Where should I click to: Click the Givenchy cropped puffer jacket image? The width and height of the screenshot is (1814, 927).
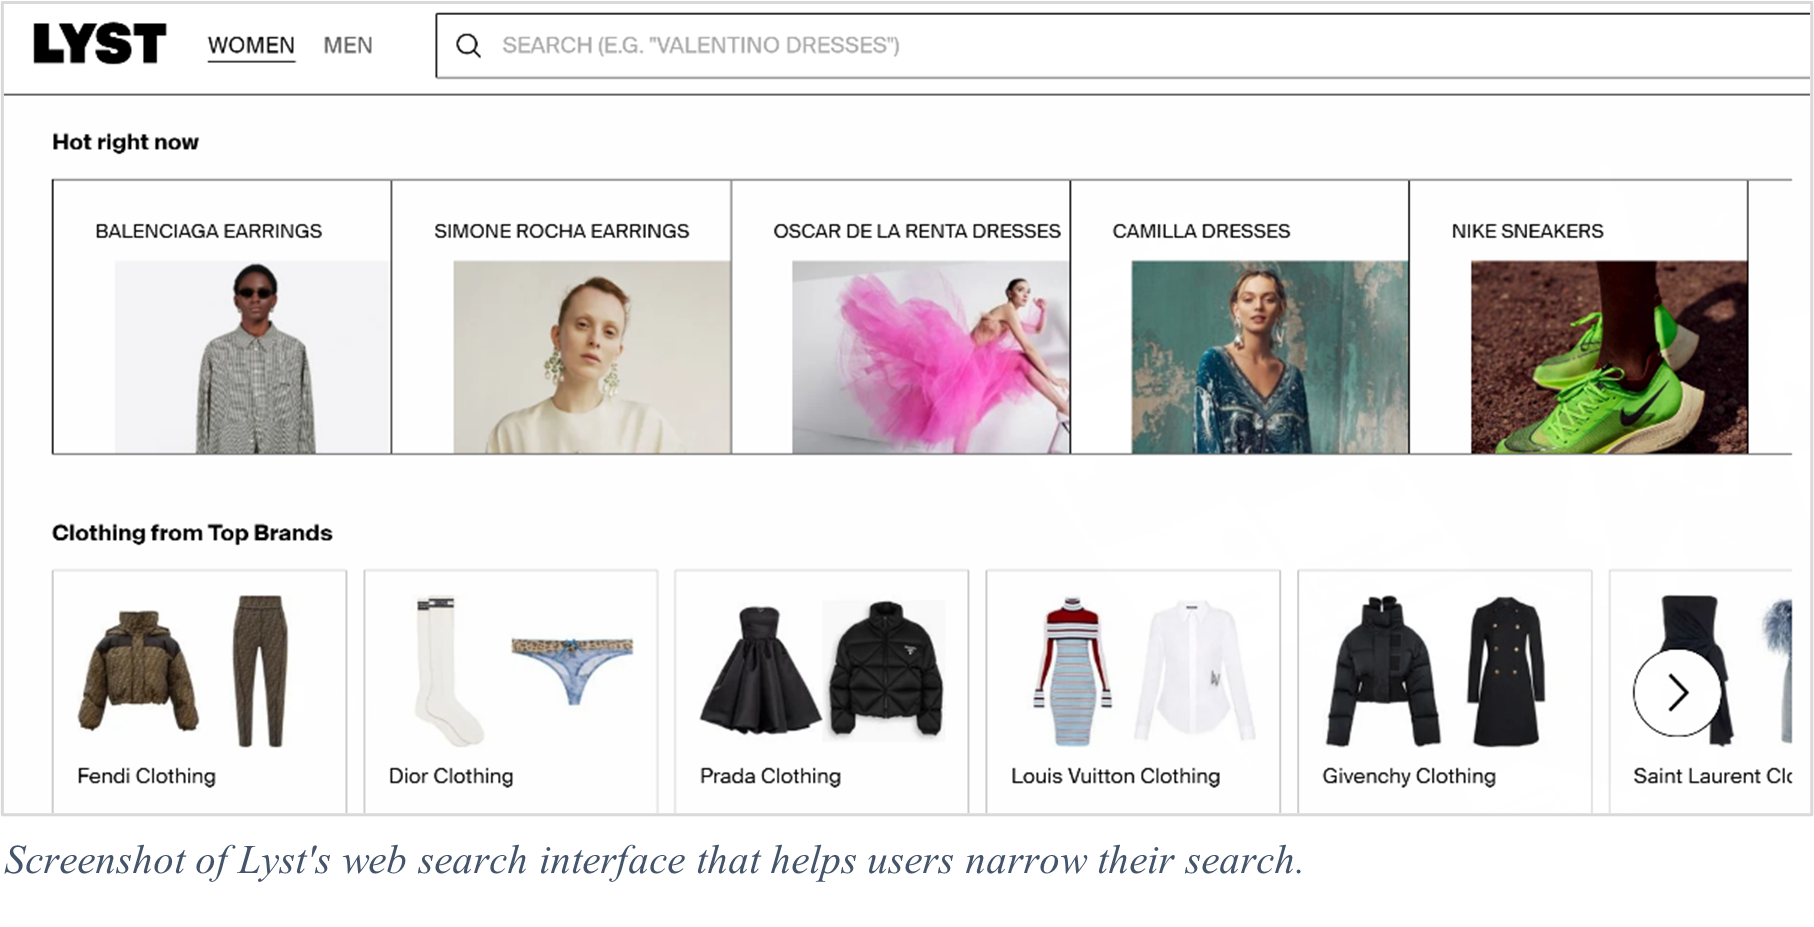pyautogui.click(x=1383, y=671)
